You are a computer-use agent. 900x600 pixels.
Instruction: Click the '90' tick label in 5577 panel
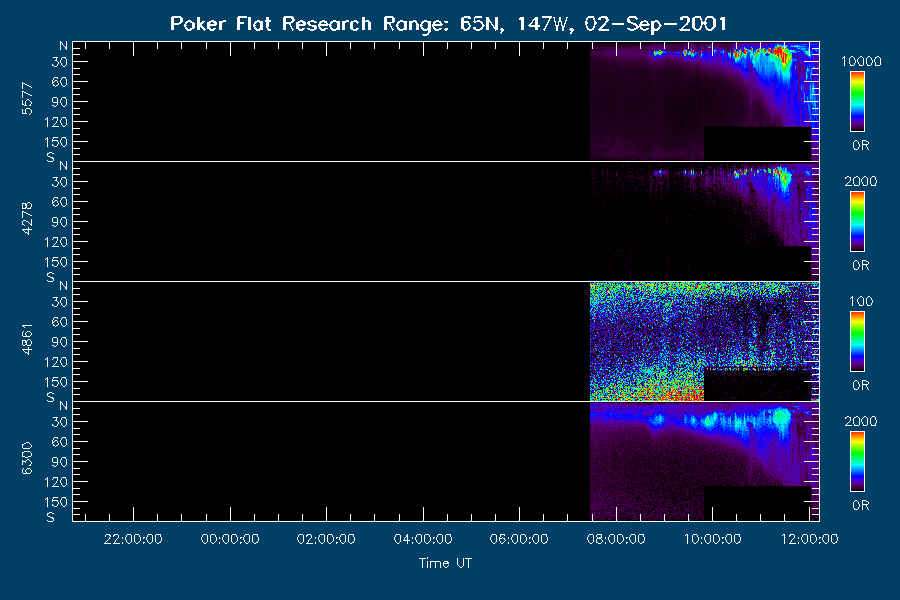tap(60, 102)
